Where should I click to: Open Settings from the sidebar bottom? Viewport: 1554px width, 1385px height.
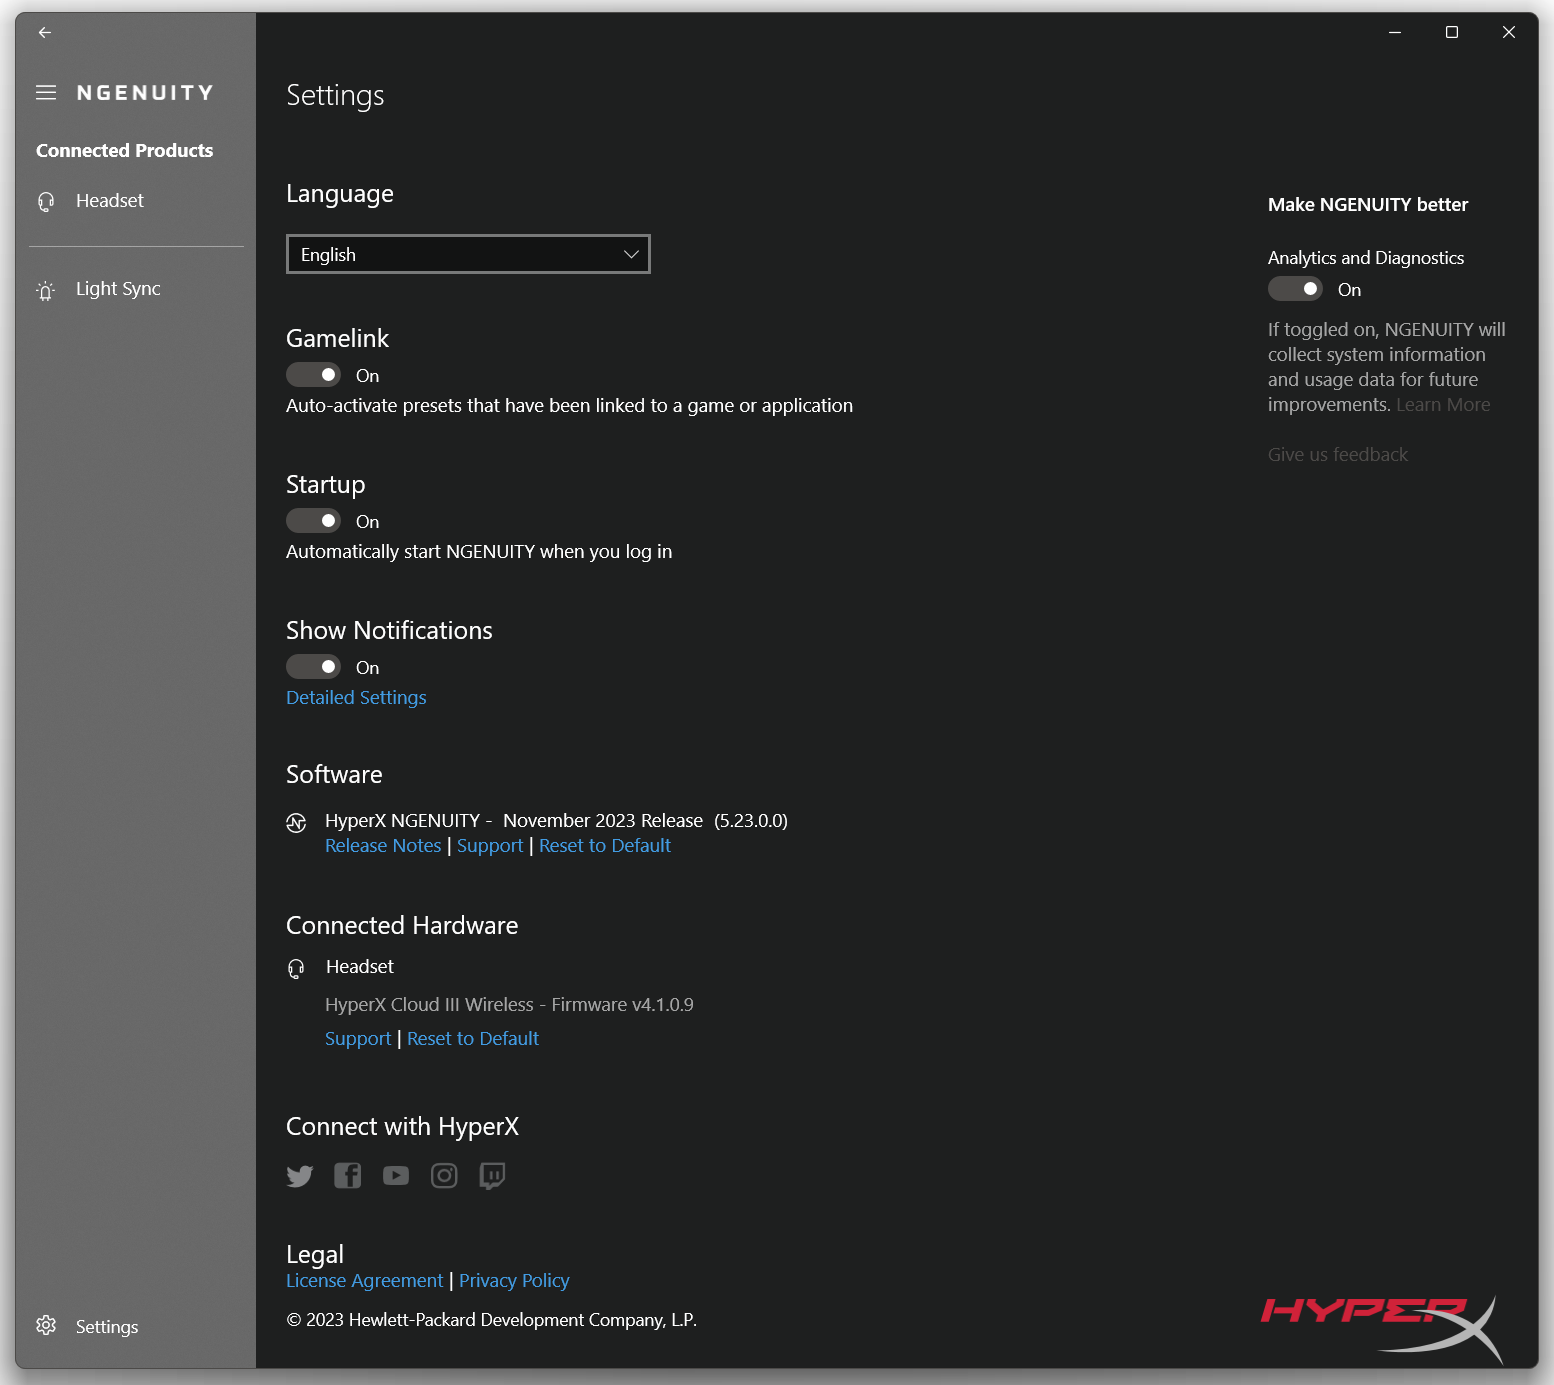(137, 1326)
